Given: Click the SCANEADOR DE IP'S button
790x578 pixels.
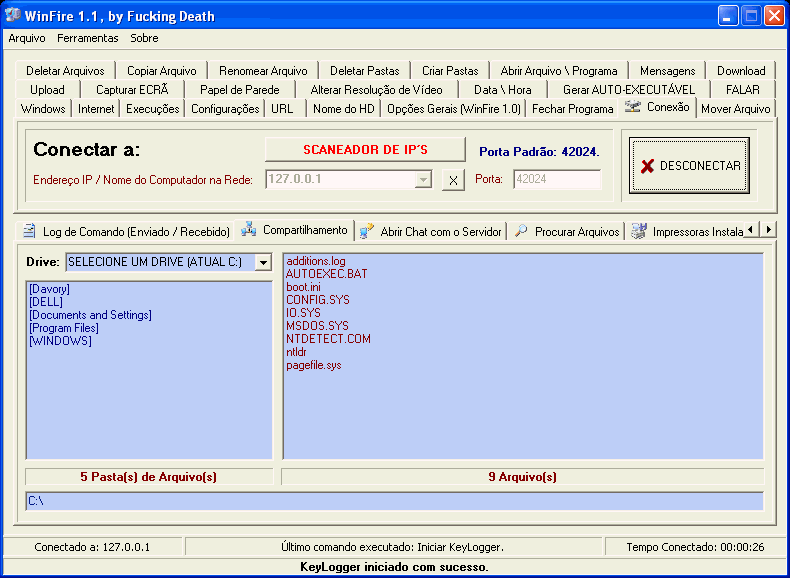Looking at the screenshot, I should (365, 150).
